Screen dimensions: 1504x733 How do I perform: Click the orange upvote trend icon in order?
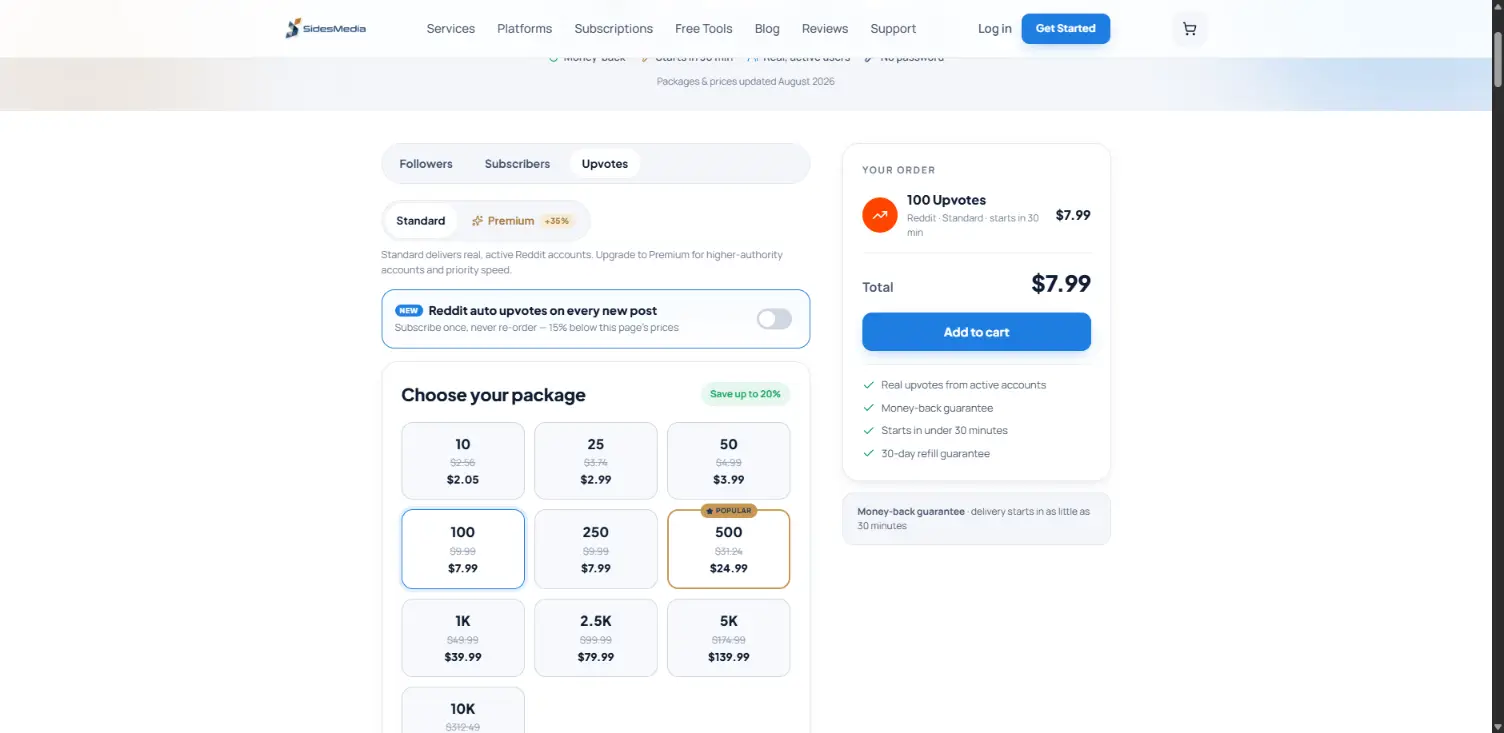pos(880,215)
